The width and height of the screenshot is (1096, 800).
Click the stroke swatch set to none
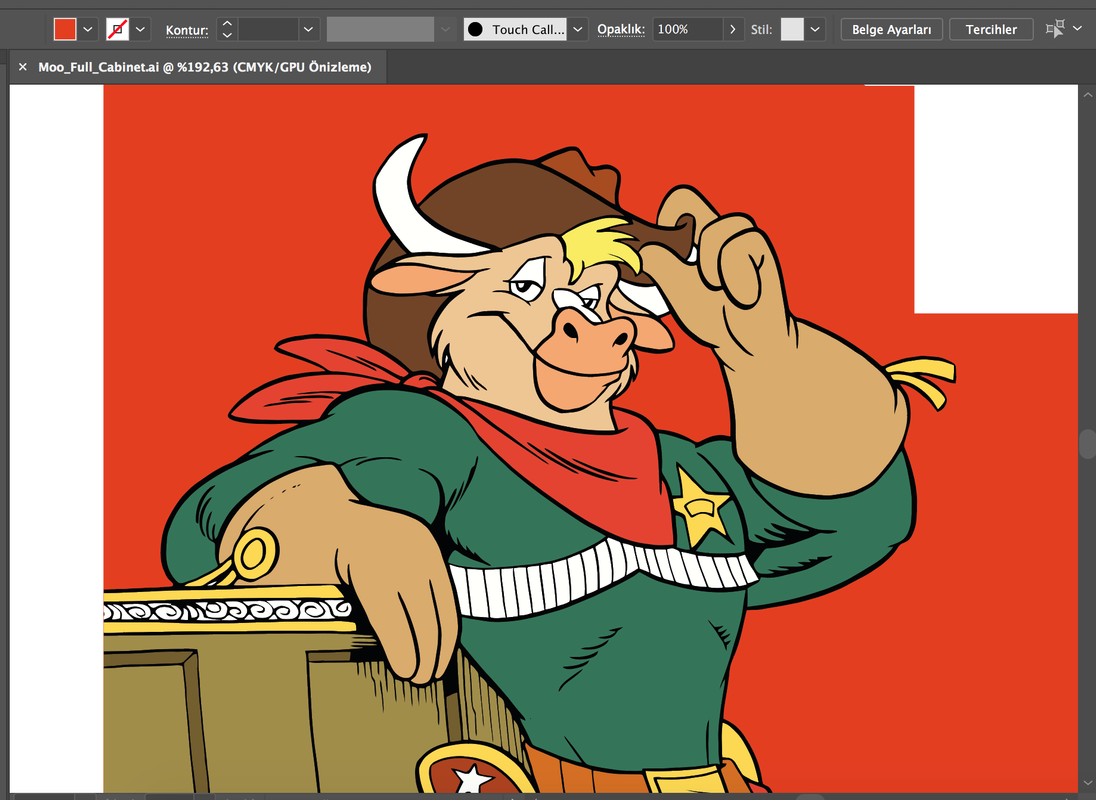pos(117,29)
